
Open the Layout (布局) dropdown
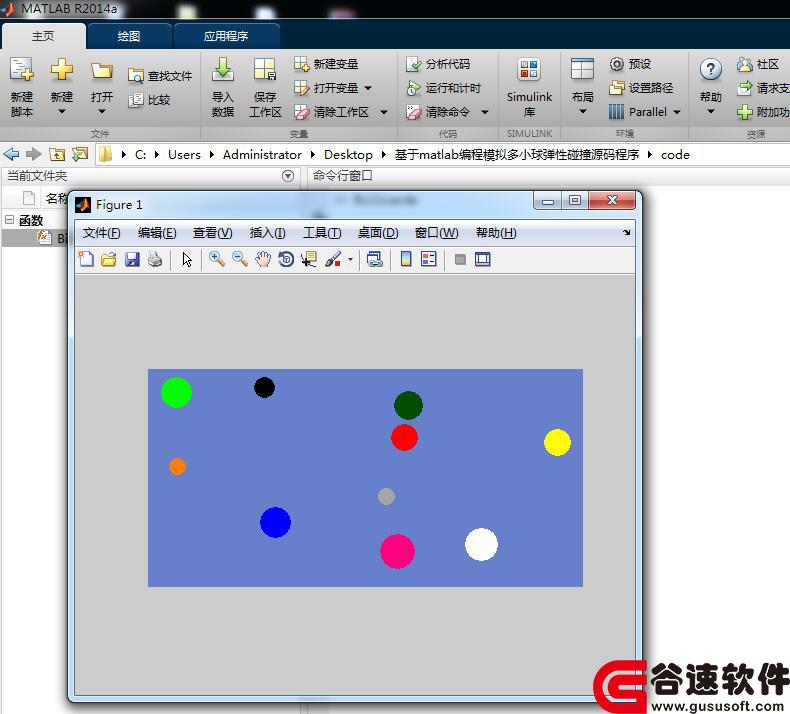point(582,111)
